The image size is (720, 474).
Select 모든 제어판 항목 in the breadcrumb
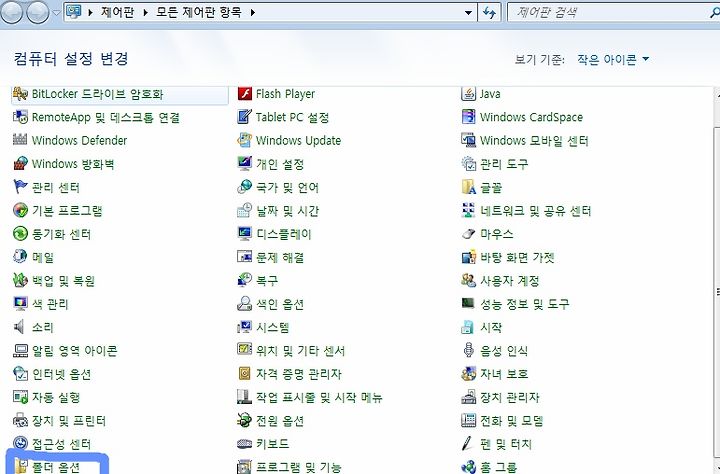click(x=199, y=12)
